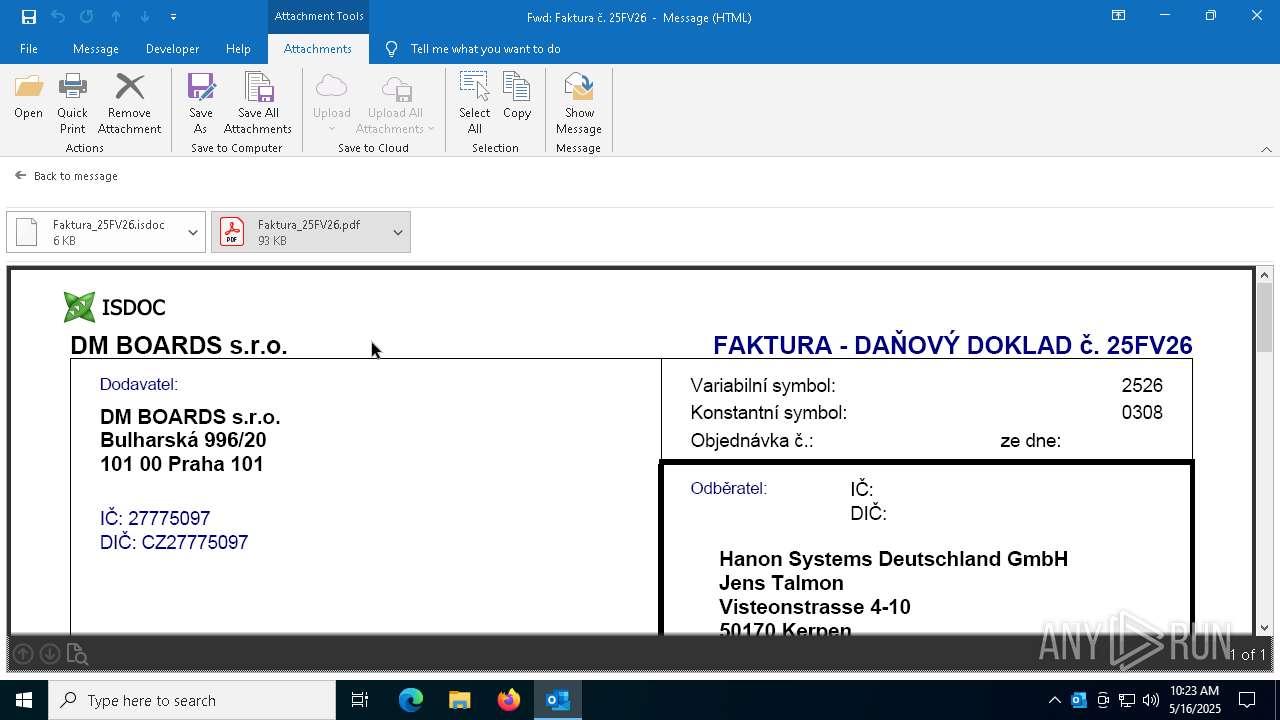Click the previous page icon in preview bar

(x=23, y=654)
